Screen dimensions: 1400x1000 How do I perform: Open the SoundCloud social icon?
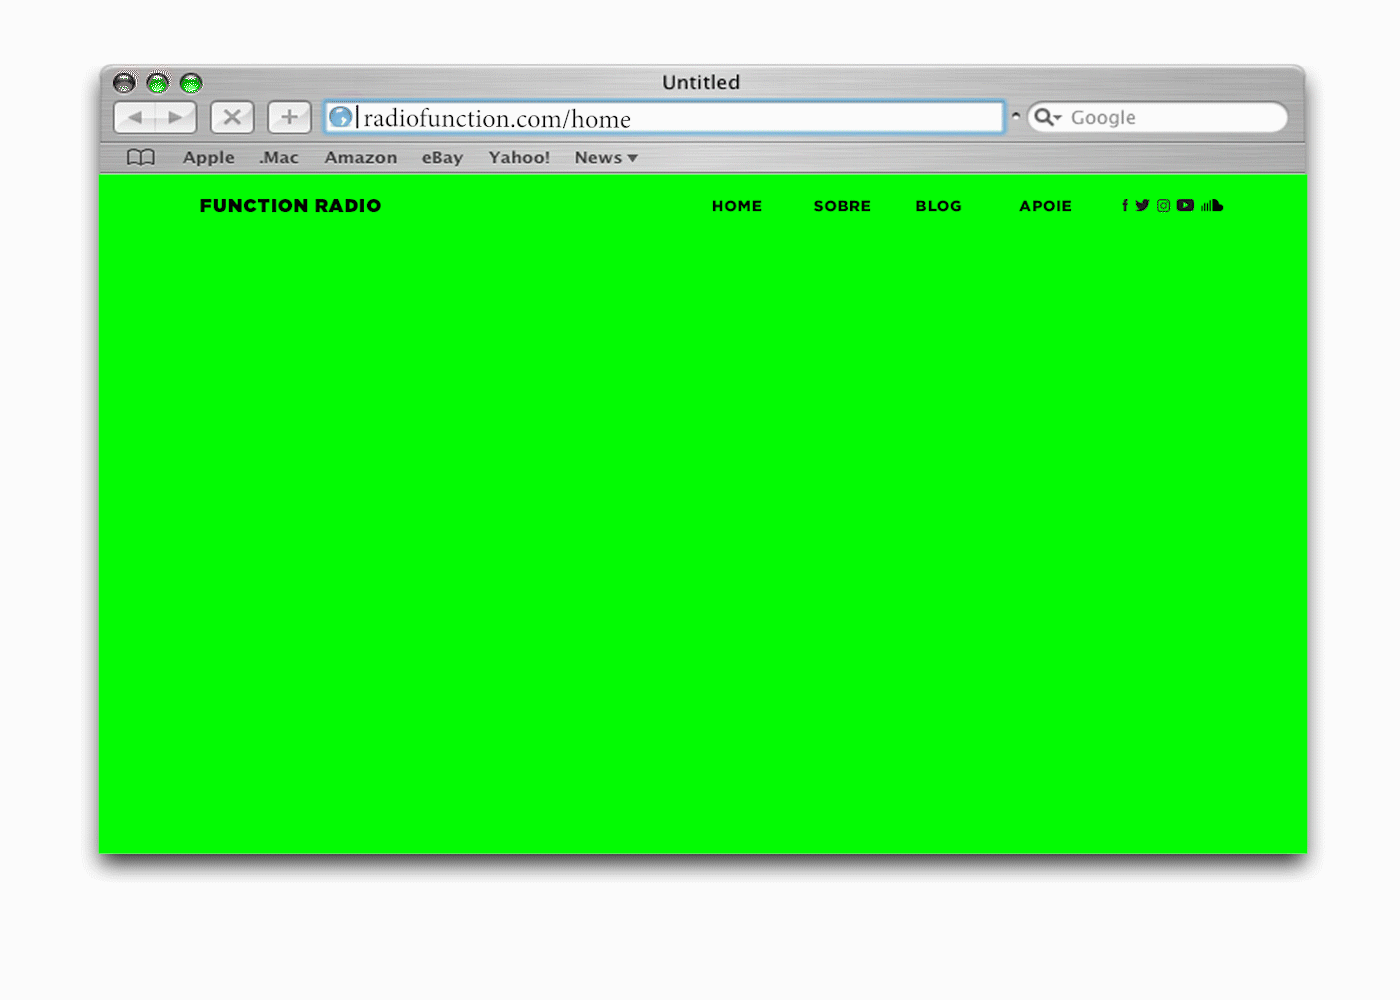pyautogui.click(x=1212, y=205)
